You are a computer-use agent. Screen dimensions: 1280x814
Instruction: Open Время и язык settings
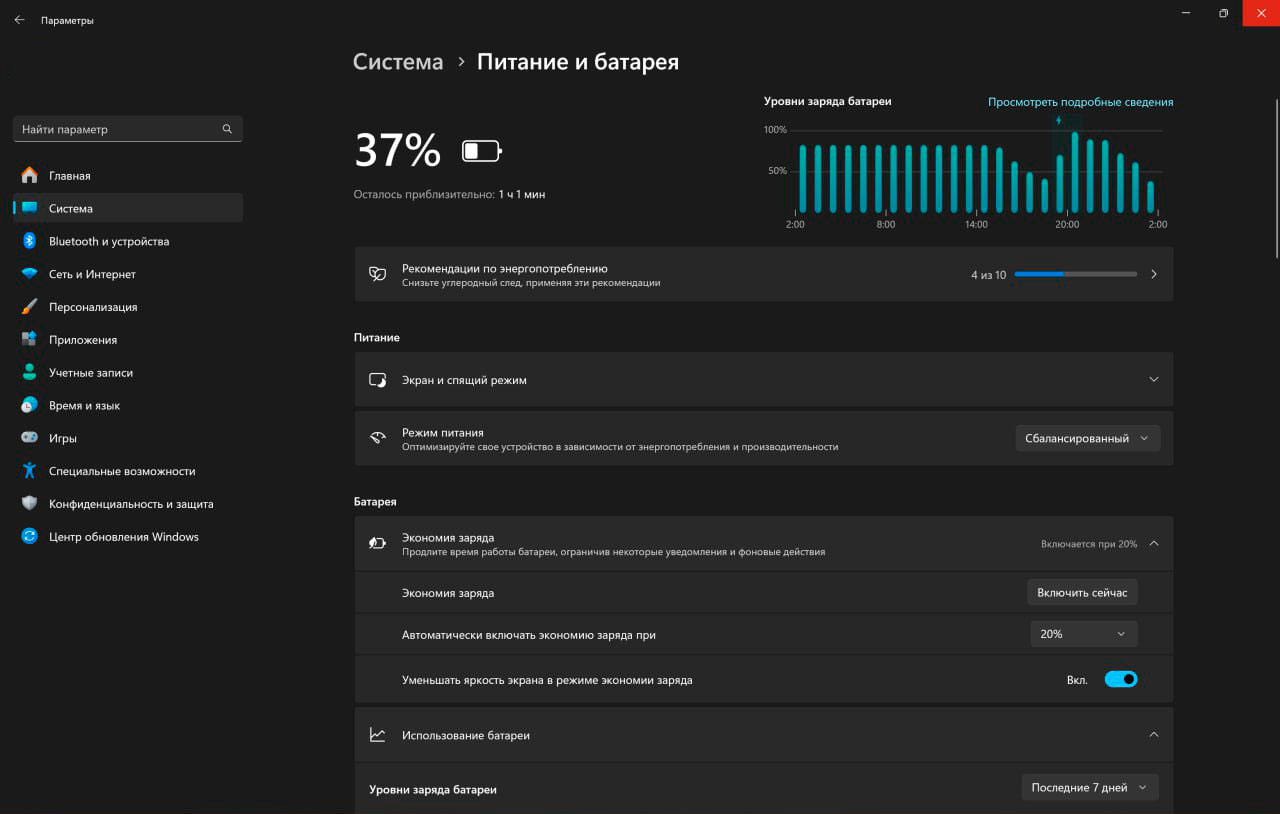pyautogui.click(x=128, y=405)
